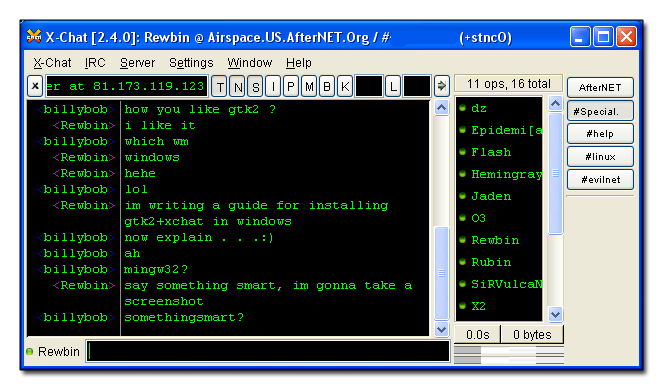Screen dimensions: 663x390
Task: Click the user list scroll down arrow
Action: point(556,314)
